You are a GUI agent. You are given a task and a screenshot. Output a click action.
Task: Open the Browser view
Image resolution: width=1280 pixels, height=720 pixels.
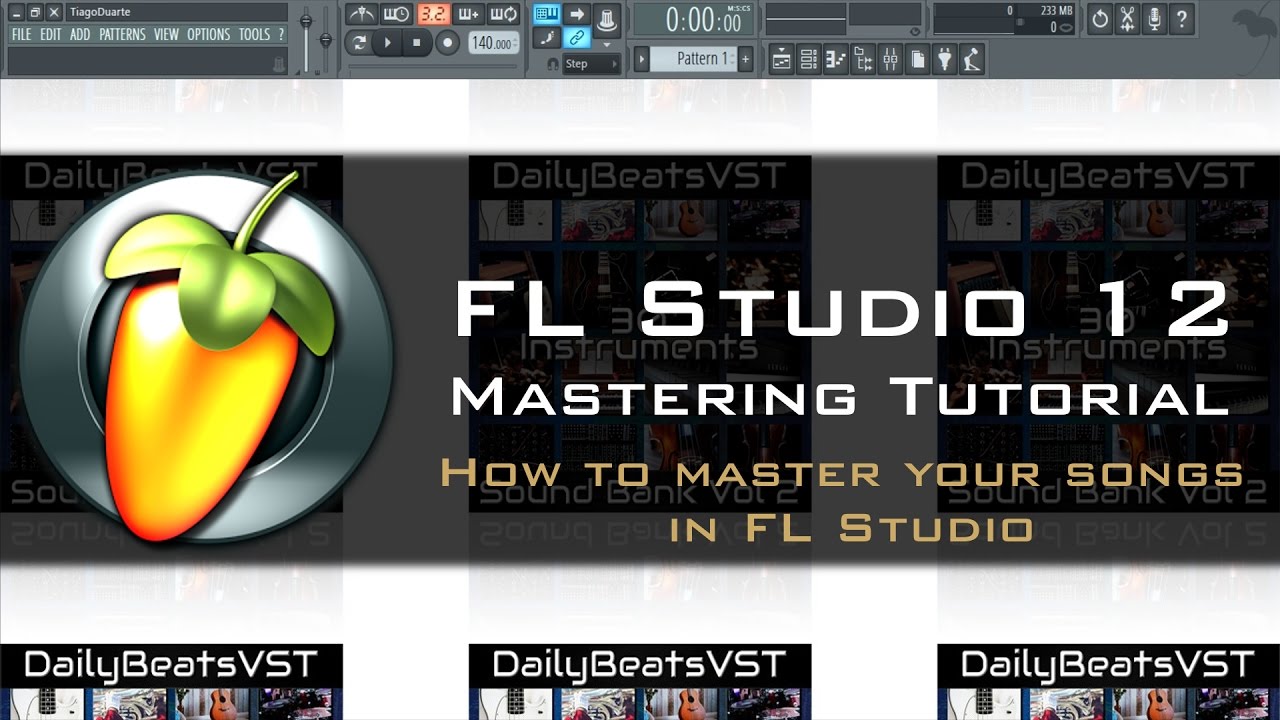pyautogui.click(x=863, y=60)
